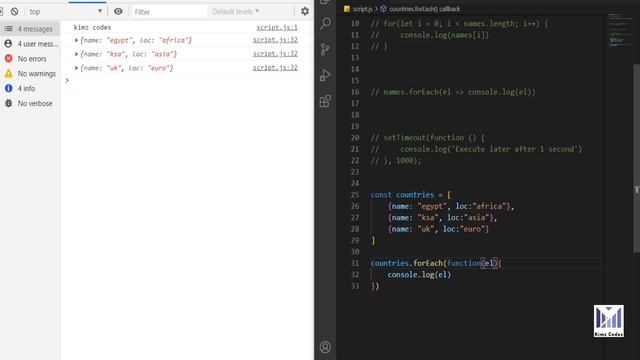Image resolution: width=640 pixels, height=360 pixels.
Task: Click the user messages person icon
Action: pos(8,43)
